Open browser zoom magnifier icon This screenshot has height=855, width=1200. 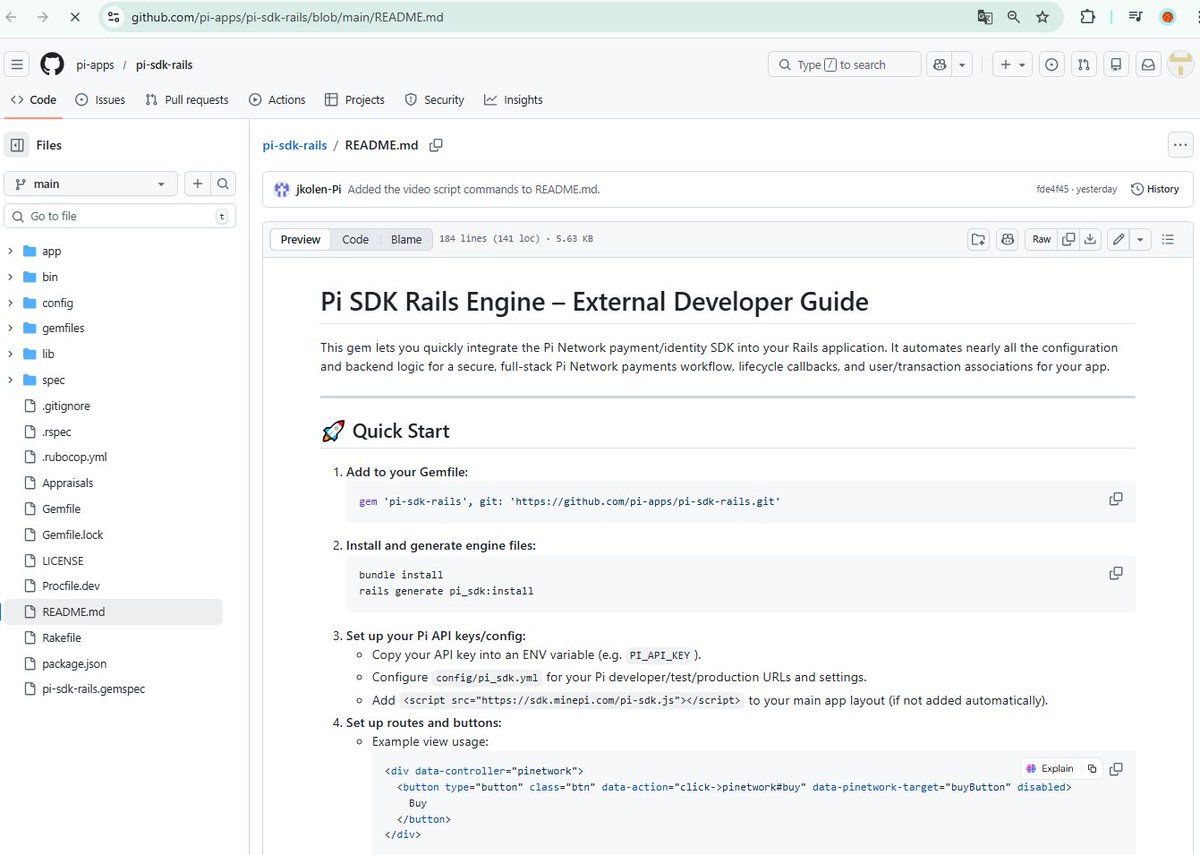(1014, 17)
